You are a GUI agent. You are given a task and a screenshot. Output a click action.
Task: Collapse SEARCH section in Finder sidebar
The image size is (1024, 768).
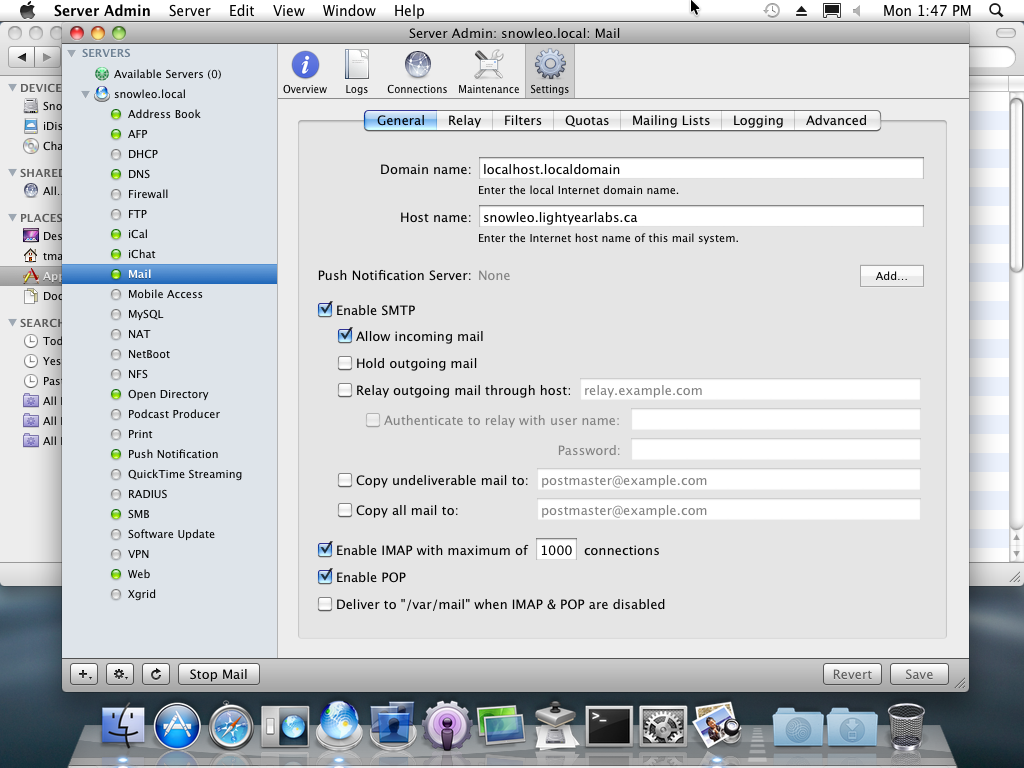[x=12, y=323]
